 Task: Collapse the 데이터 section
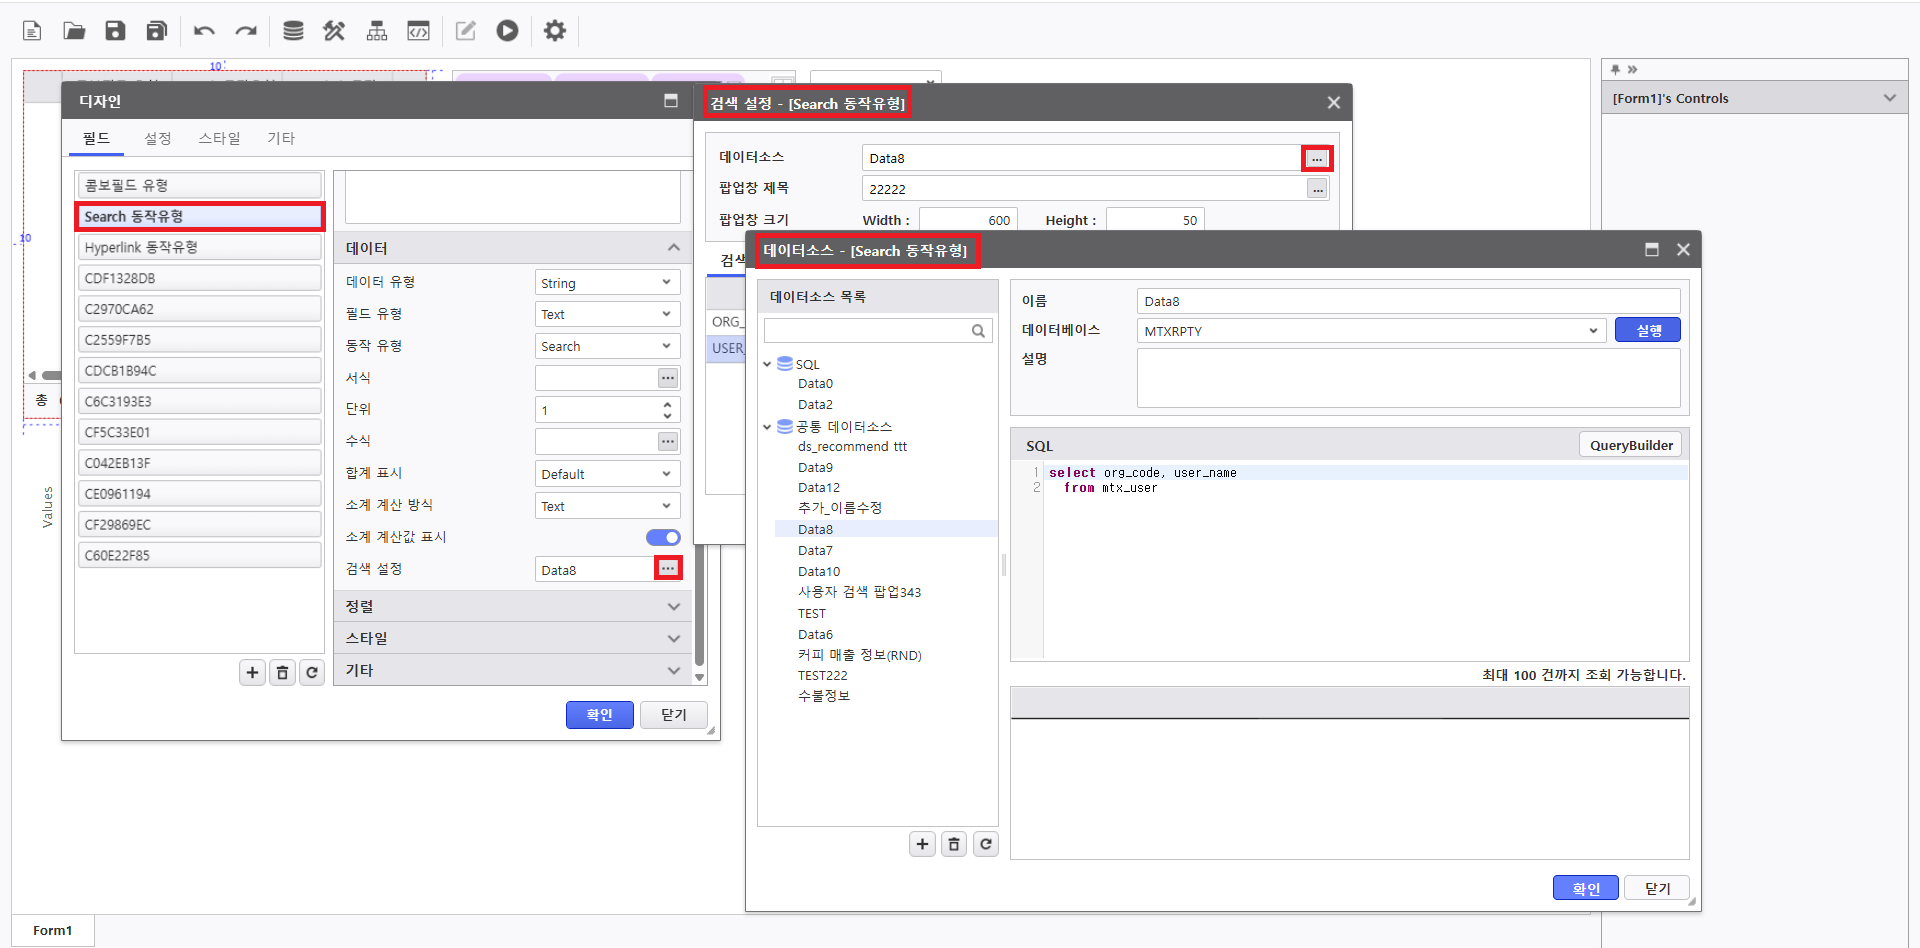tap(673, 248)
